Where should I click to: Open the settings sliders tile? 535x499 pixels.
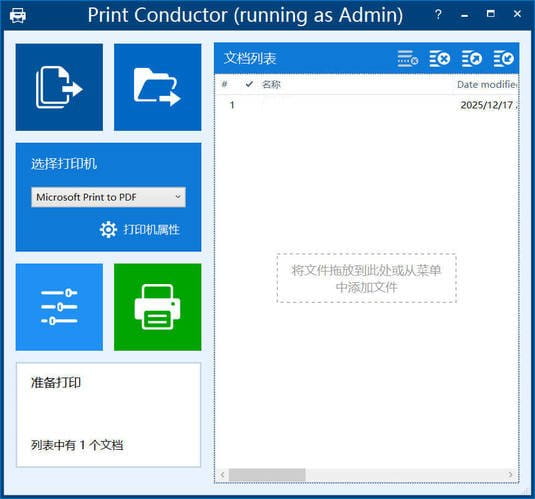pos(59,307)
